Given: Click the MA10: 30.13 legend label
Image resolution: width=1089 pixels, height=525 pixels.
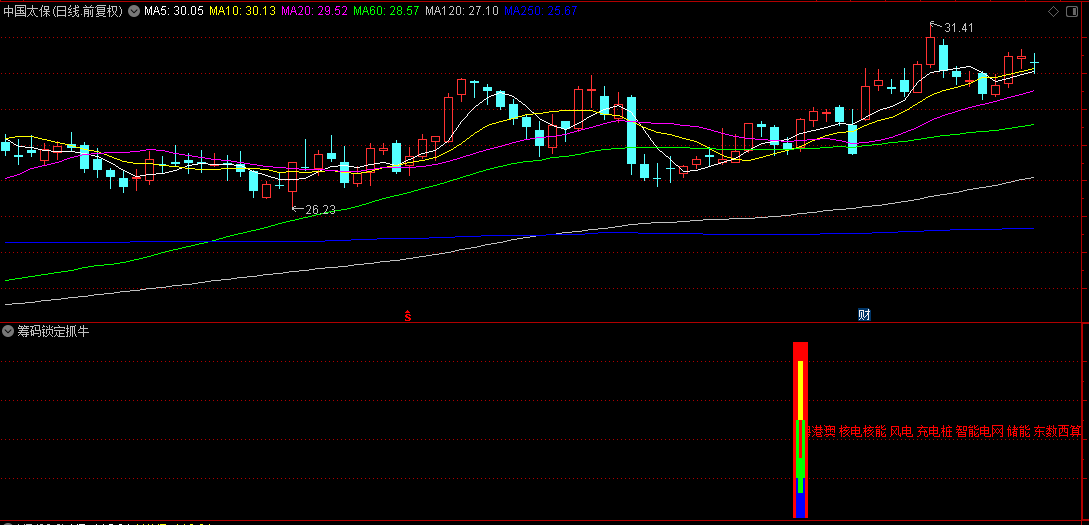Looking at the screenshot, I should coord(242,11).
